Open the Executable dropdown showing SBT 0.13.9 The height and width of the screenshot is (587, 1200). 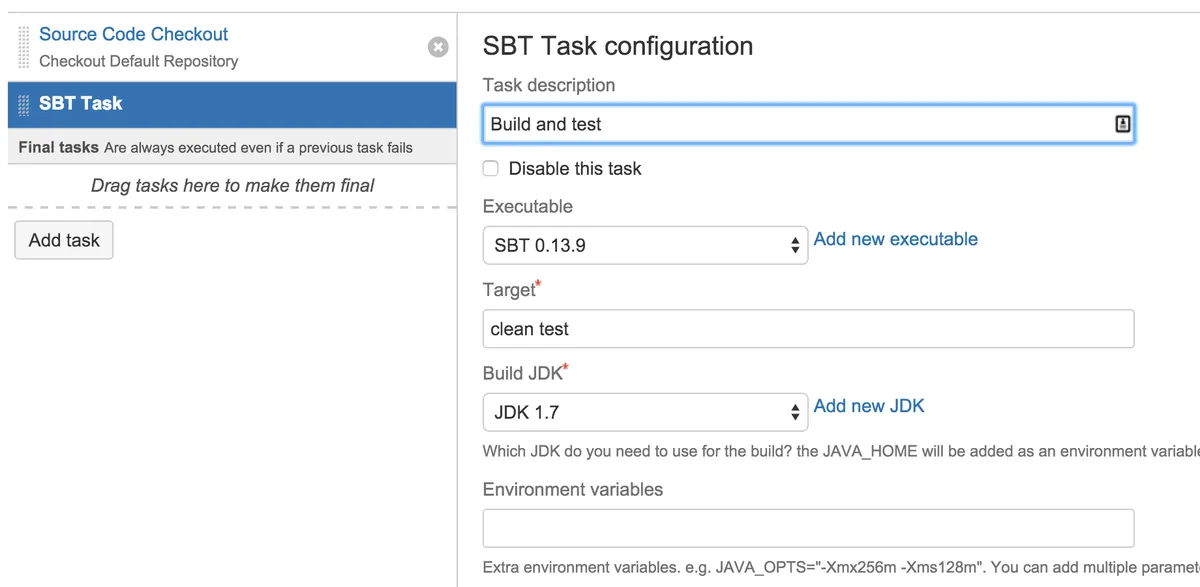coord(645,245)
